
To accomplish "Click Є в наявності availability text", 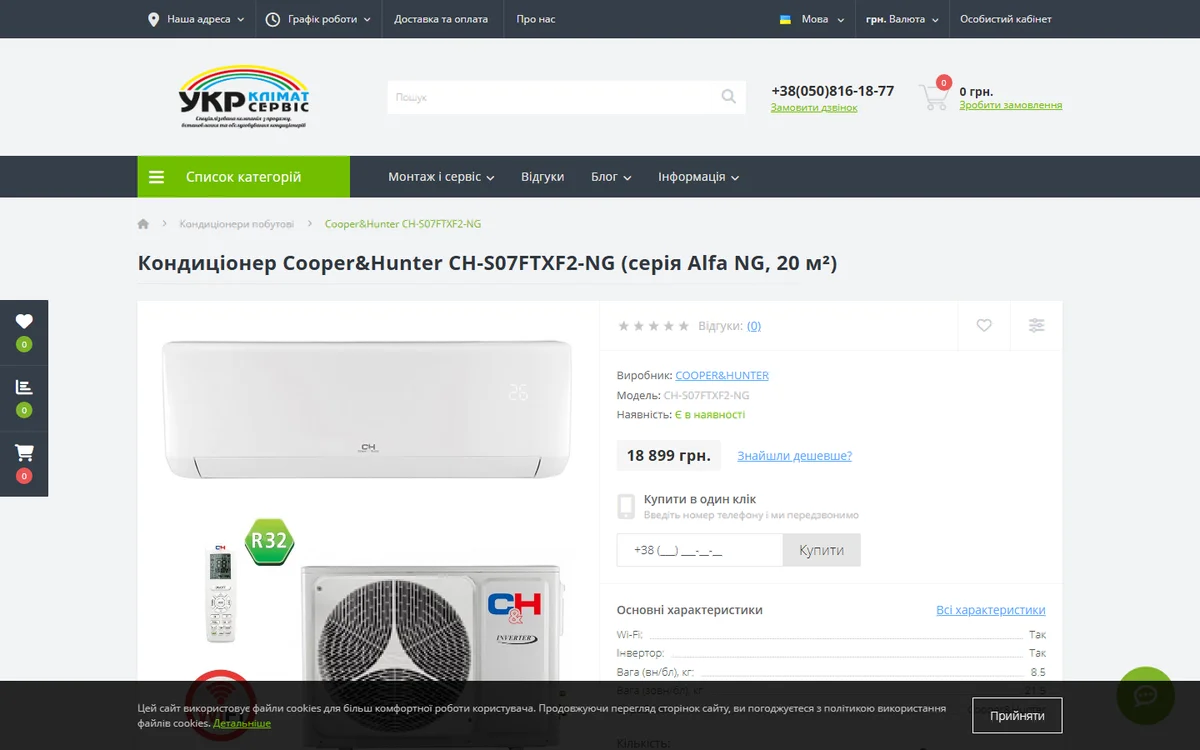I will click(x=710, y=415).
